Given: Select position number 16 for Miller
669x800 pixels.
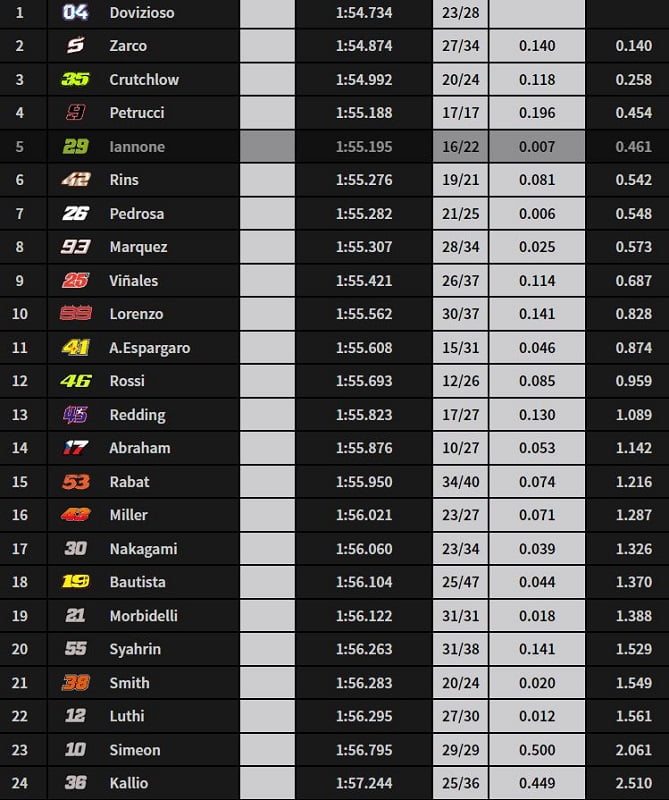Looking at the screenshot, I should coord(20,515).
